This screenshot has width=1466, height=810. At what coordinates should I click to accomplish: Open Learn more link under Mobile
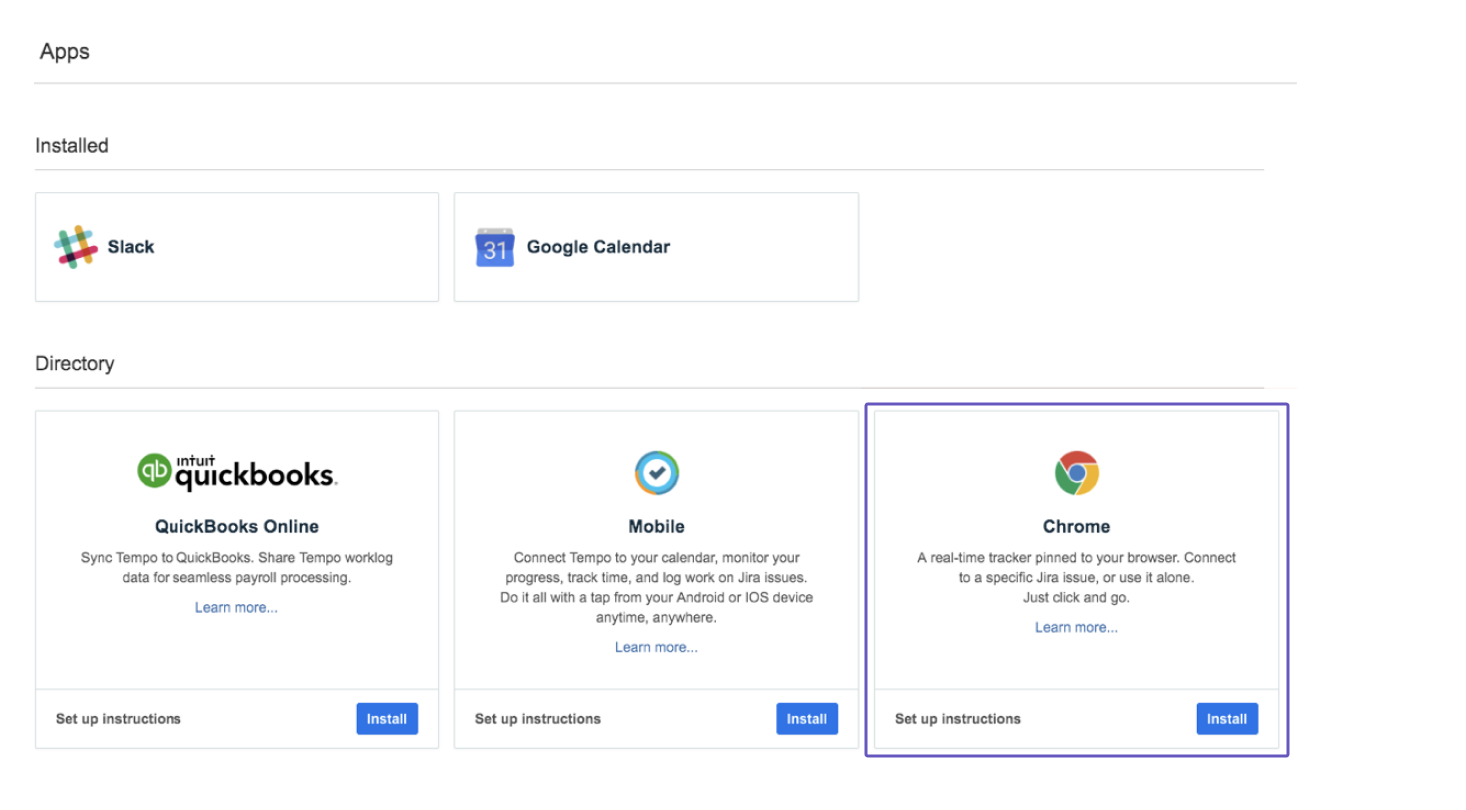point(656,647)
